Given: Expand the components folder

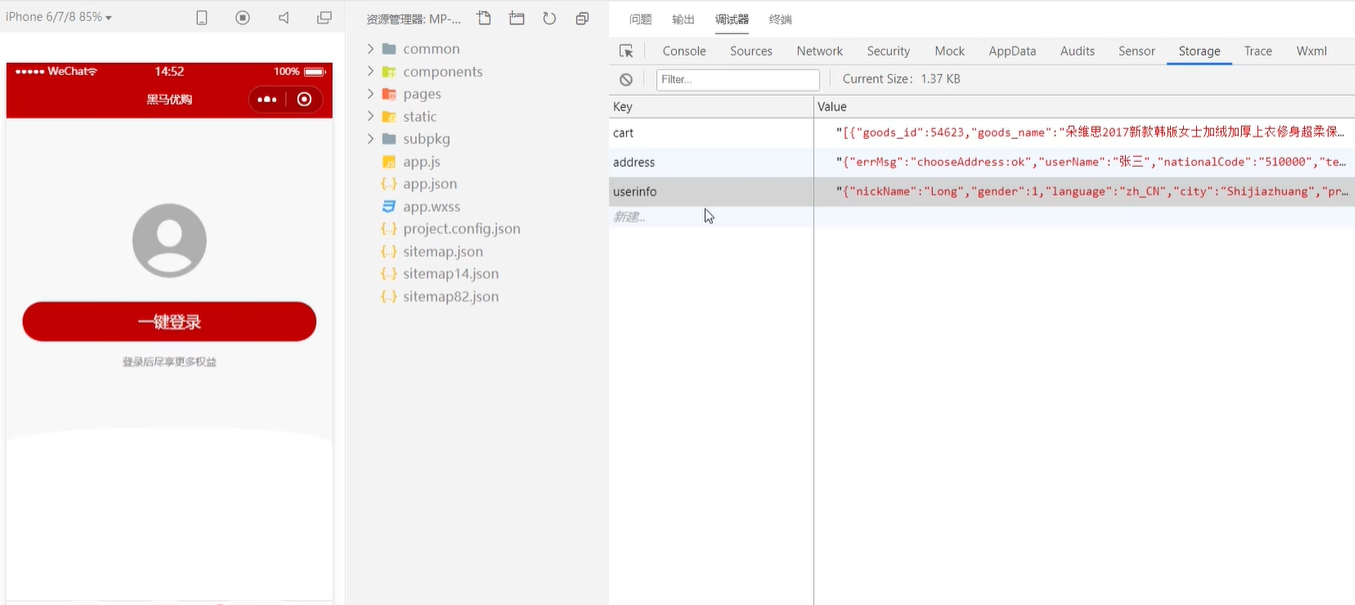Looking at the screenshot, I should click(370, 71).
